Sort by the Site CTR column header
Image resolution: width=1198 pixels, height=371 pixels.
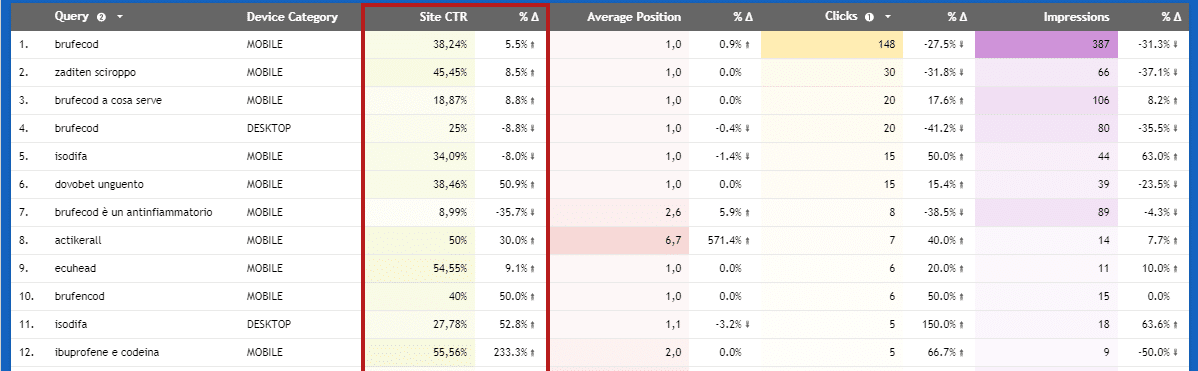click(445, 17)
